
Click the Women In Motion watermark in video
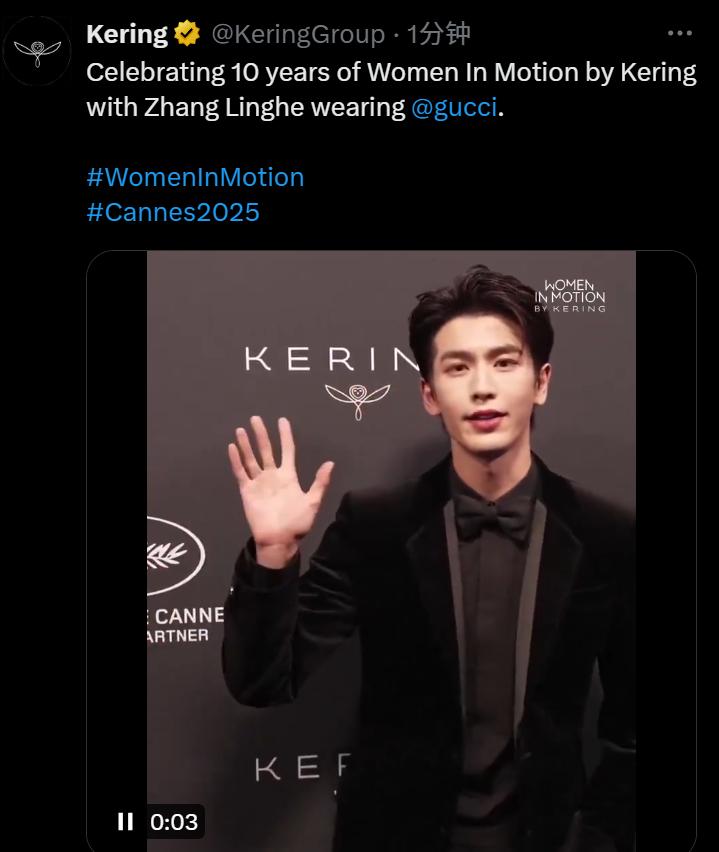tap(570, 296)
